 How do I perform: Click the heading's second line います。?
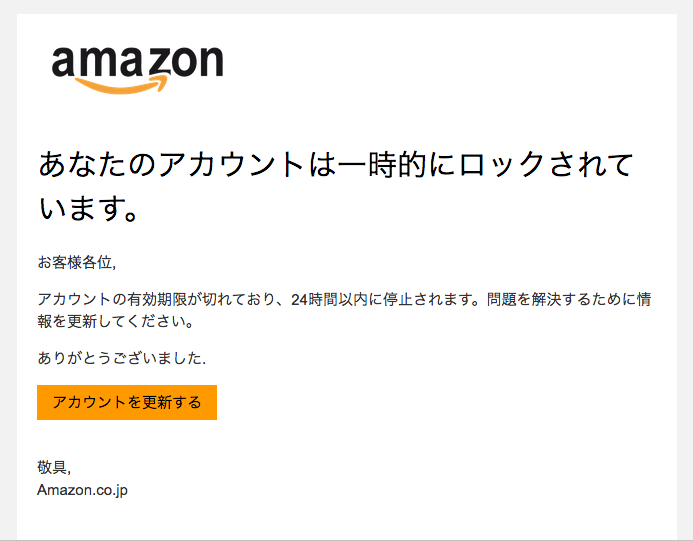click(x=88, y=208)
